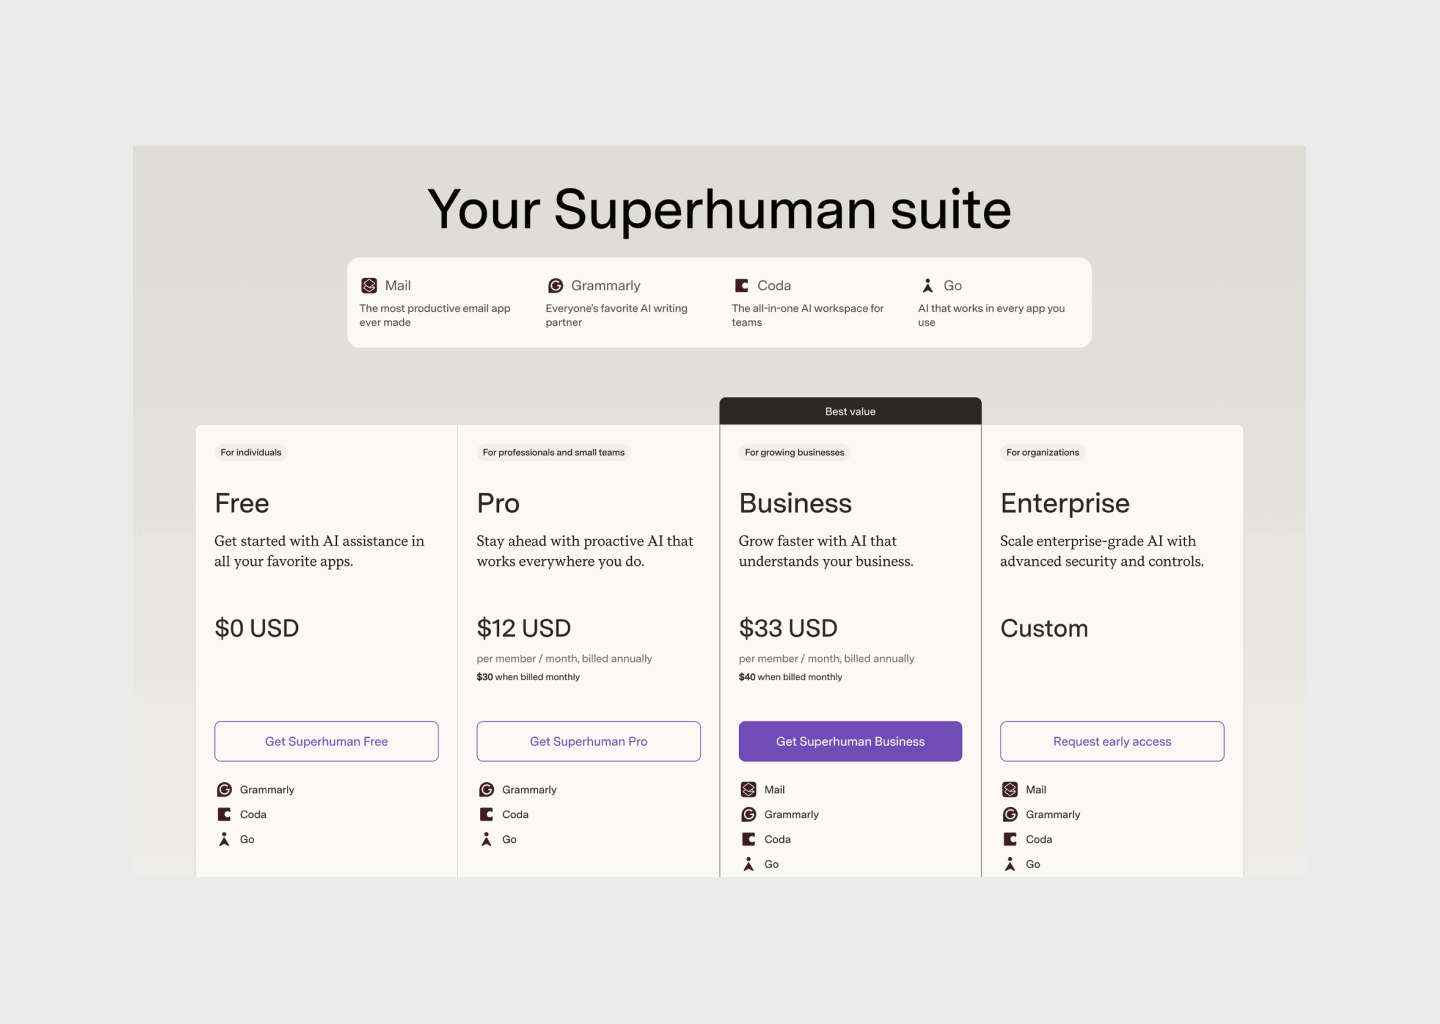Select the $33 USD Business price
This screenshot has height=1024, width=1440.
(788, 629)
